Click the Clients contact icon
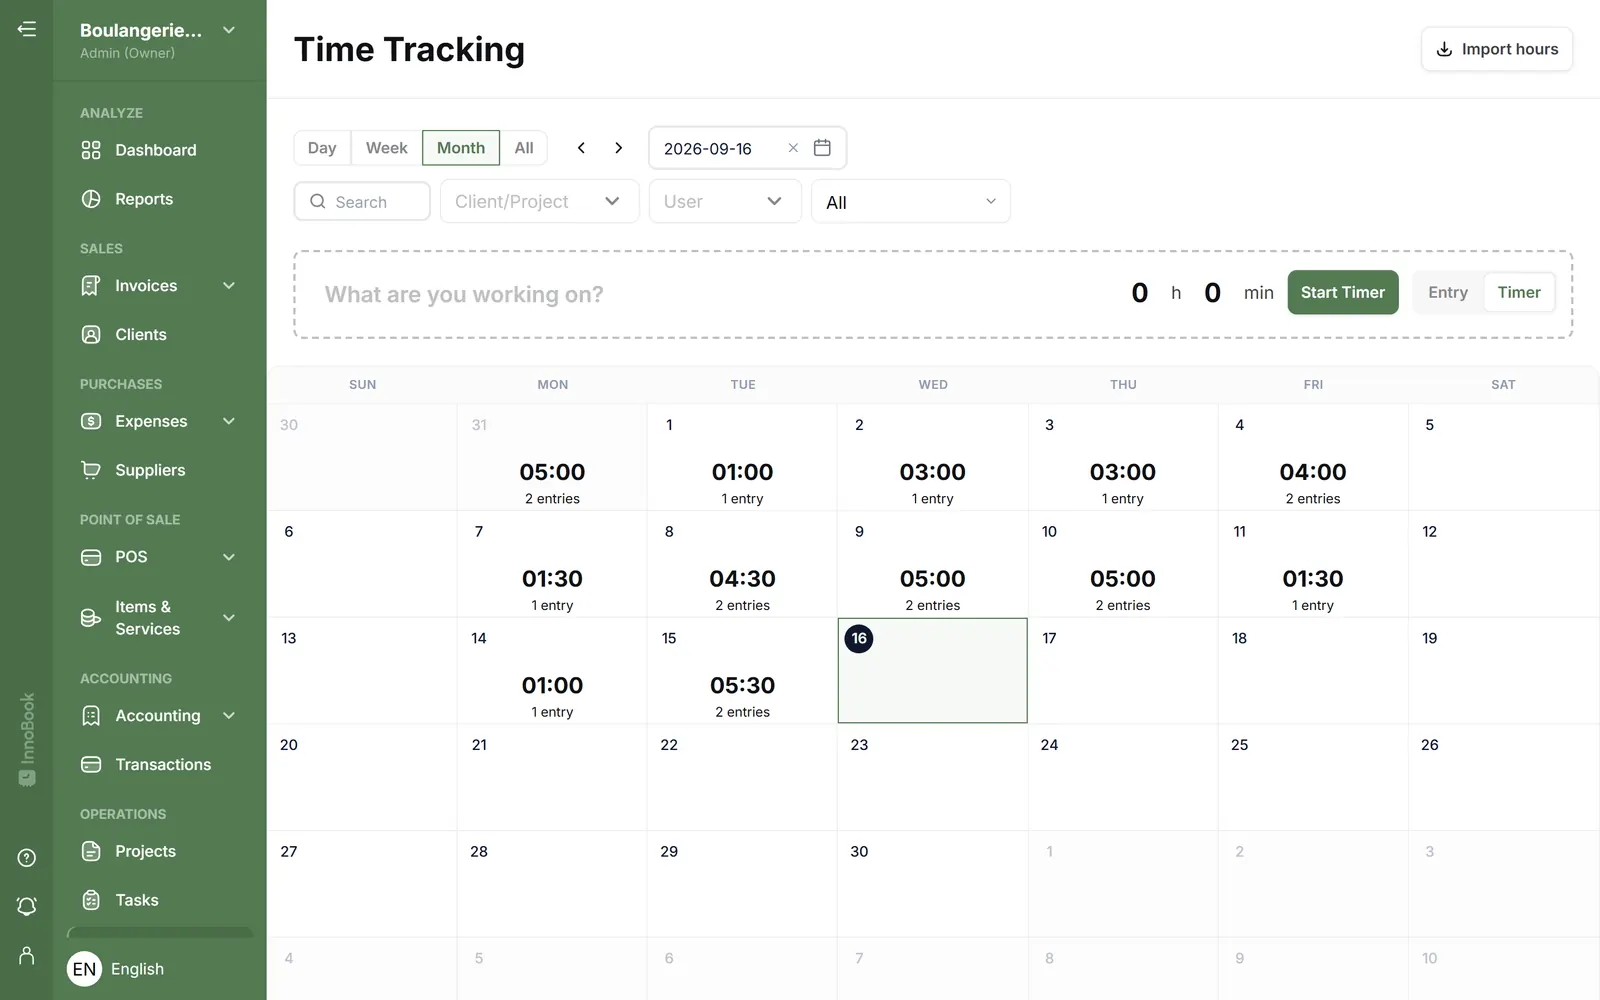The image size is (1600, 1000). [91, 335]
